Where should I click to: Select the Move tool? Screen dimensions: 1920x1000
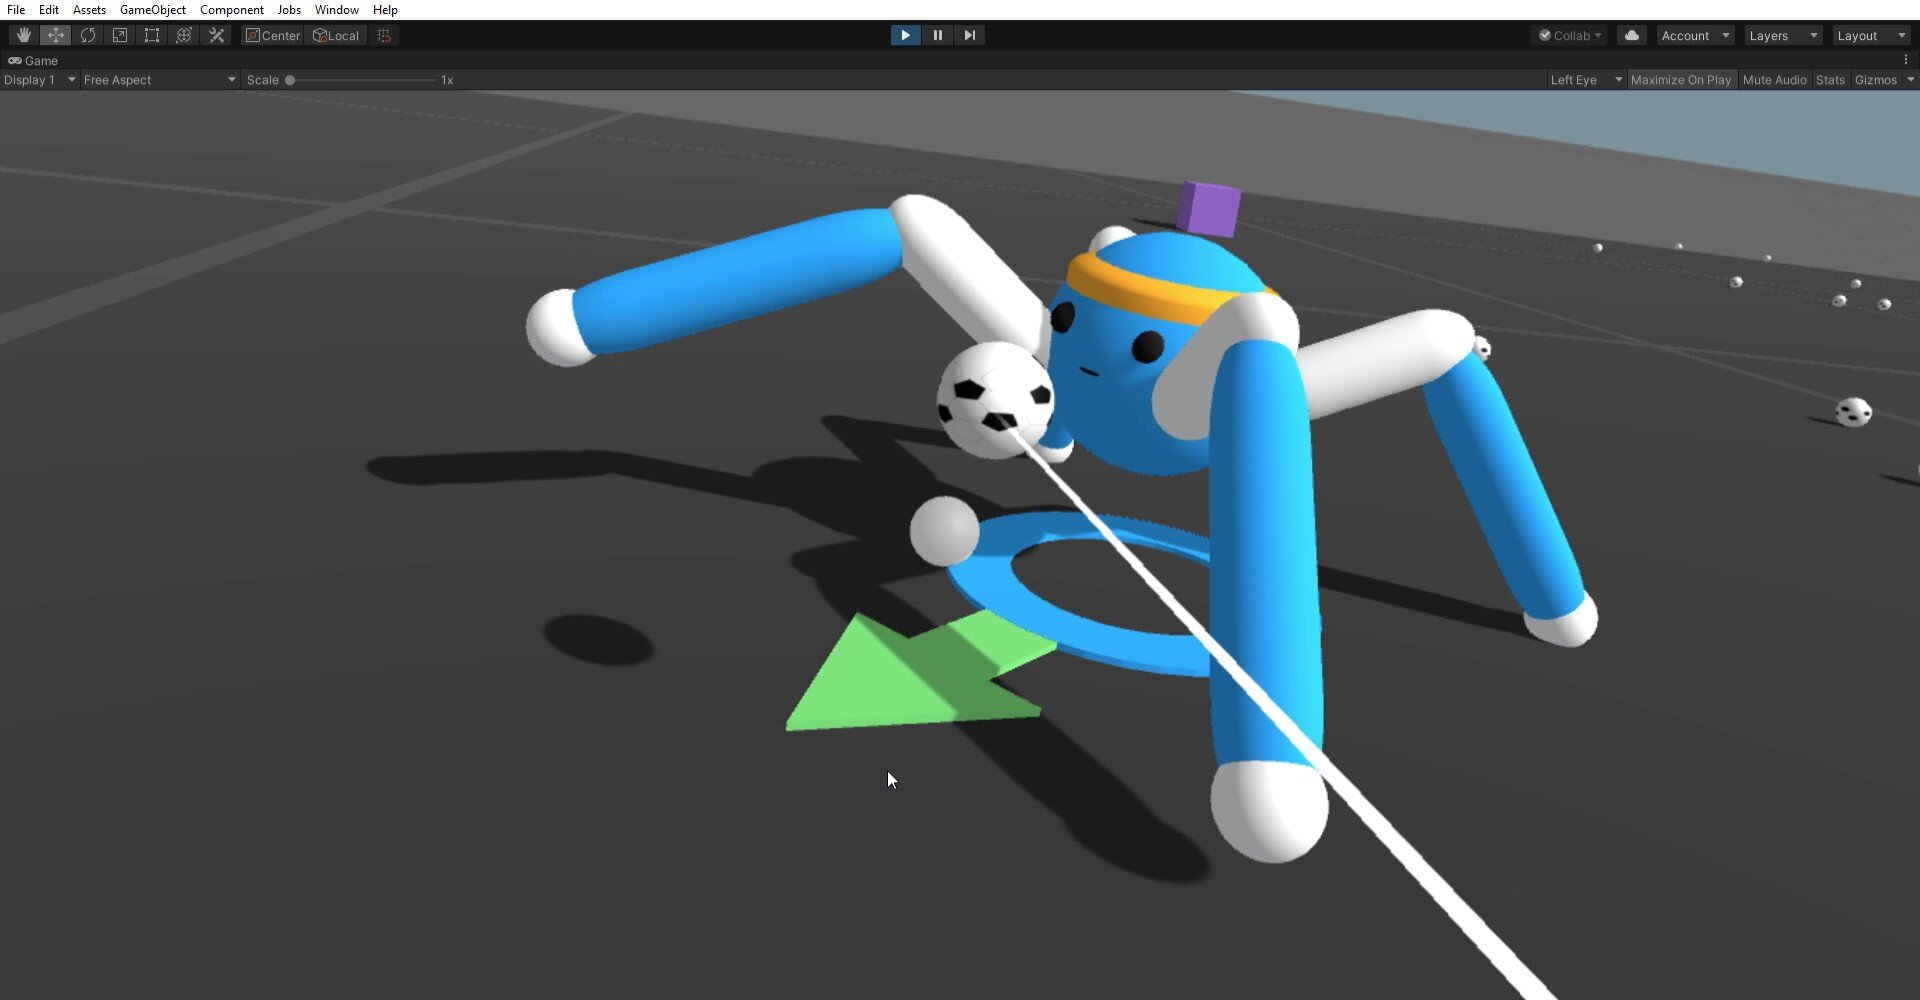(55, 34)
